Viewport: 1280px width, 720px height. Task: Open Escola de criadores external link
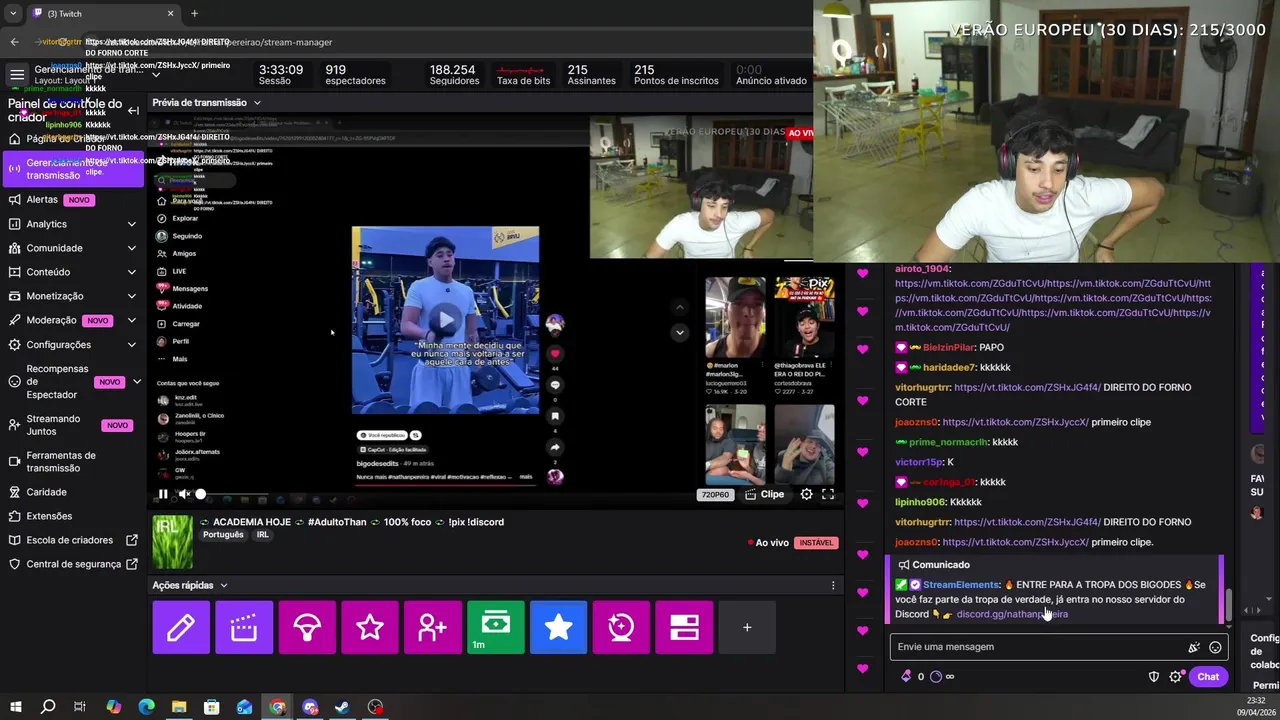(72, 540)
